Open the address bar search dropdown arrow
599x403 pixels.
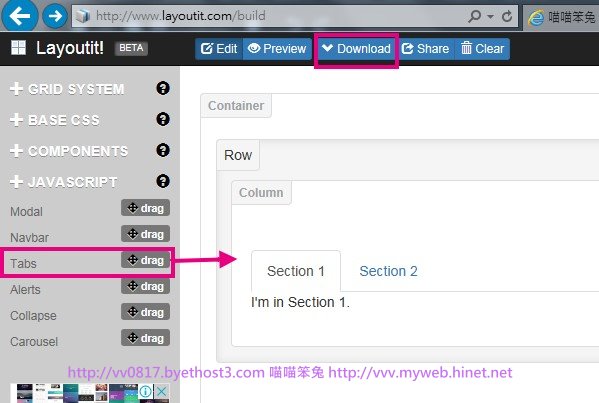click(x=491, y=16)
